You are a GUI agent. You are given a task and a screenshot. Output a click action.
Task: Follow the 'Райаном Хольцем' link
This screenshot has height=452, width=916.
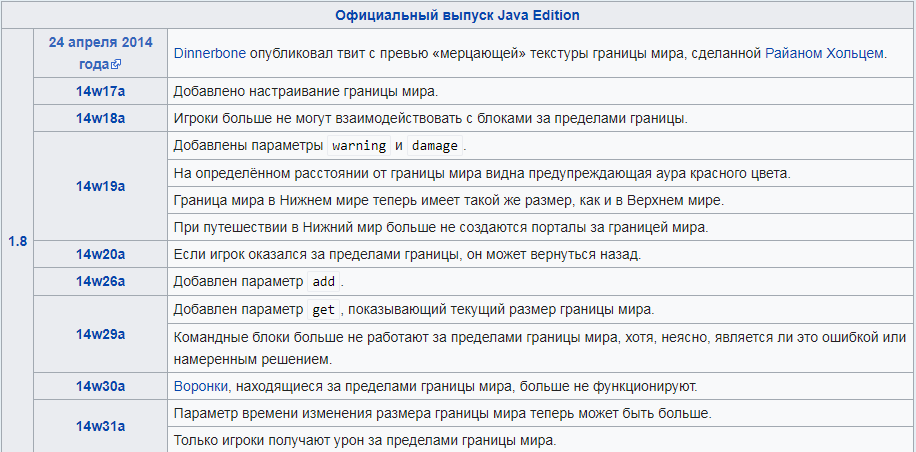(824, 54)
